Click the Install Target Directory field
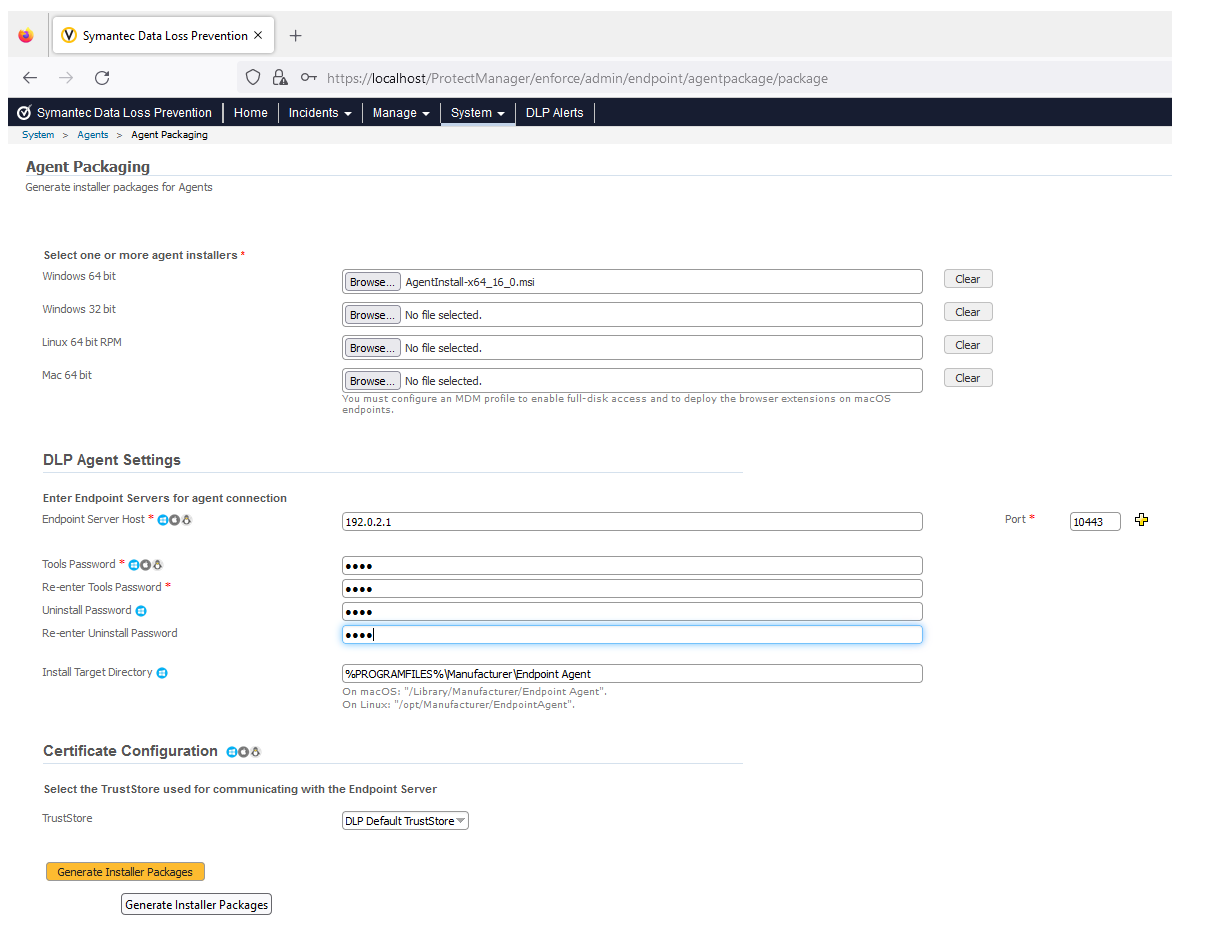The image size is (1207, 946). [x=632, y=674]
